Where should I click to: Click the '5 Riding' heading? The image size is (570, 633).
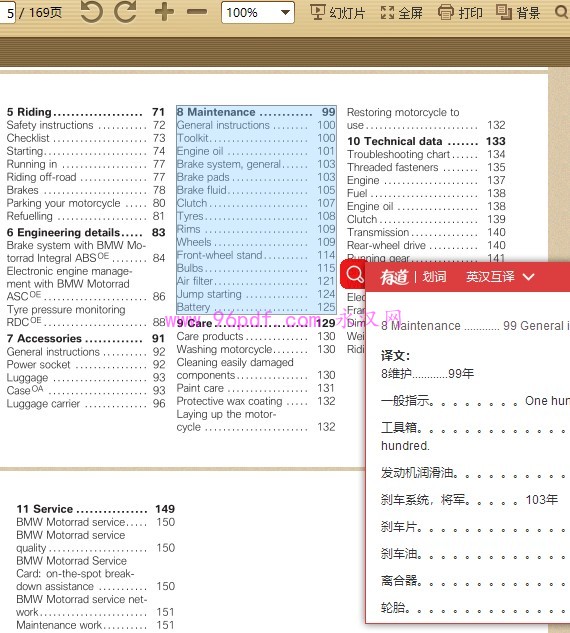(86, 112)
